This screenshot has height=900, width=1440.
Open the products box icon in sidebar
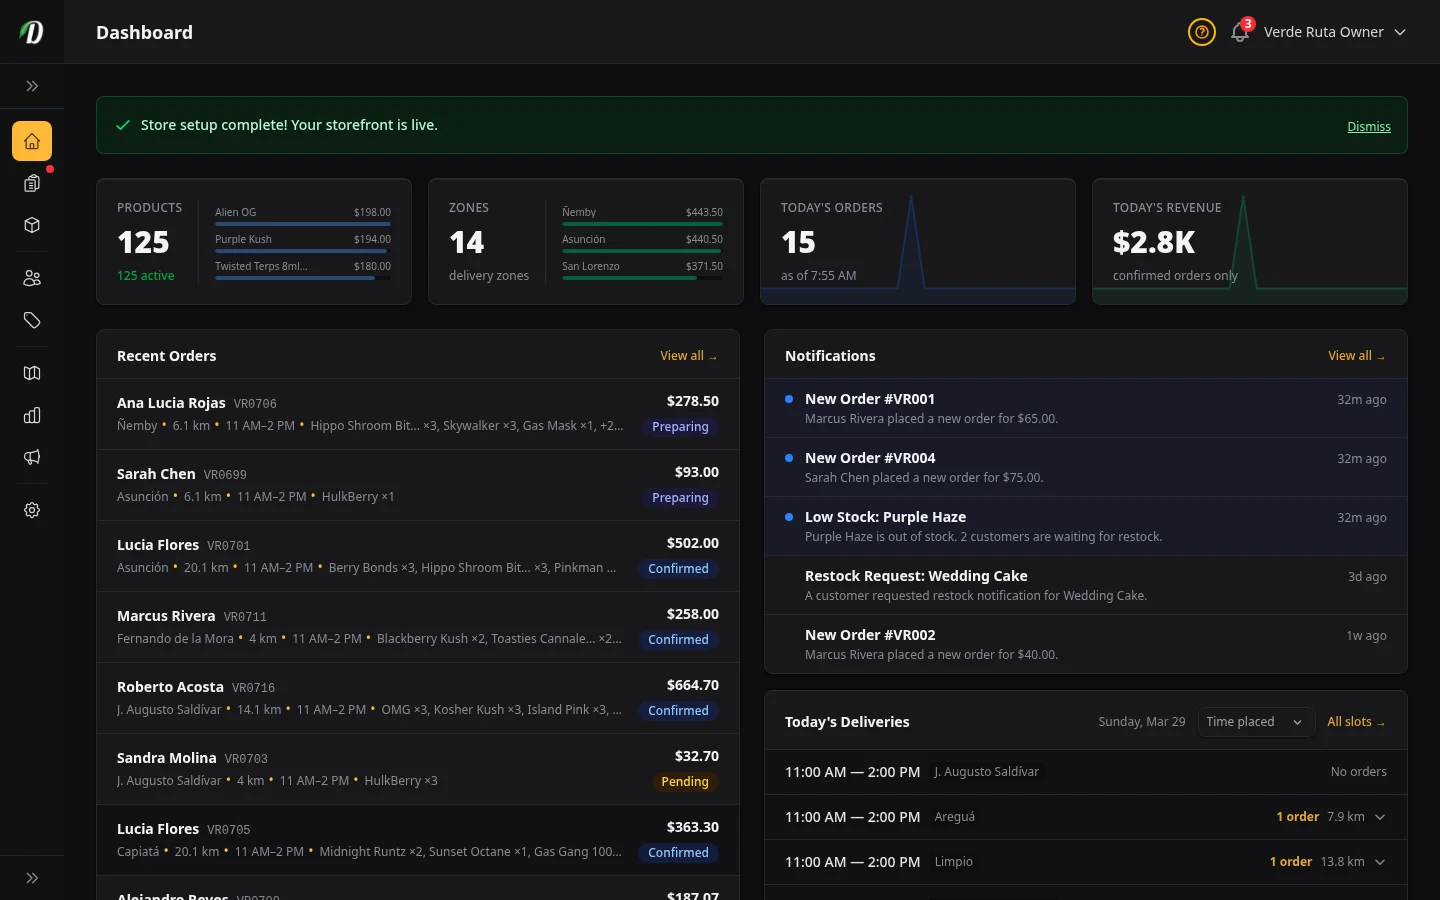[32, 225]
